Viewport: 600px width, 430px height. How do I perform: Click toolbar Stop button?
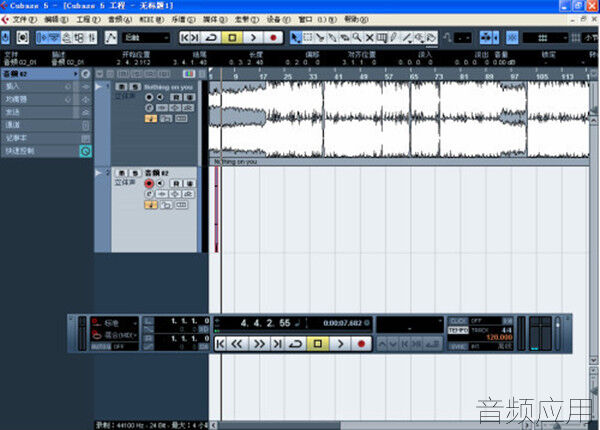coord(232,37)
